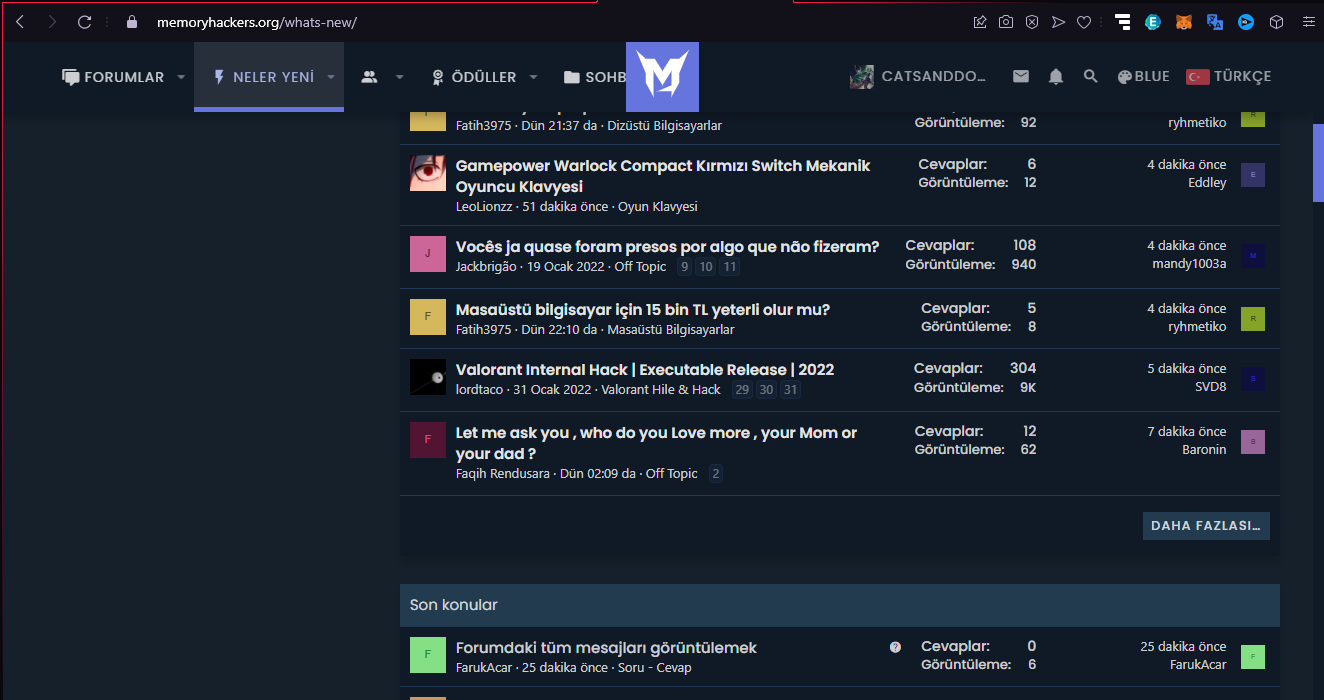Click the question mark icon on Forumdaki thread

tap(895, 647)
